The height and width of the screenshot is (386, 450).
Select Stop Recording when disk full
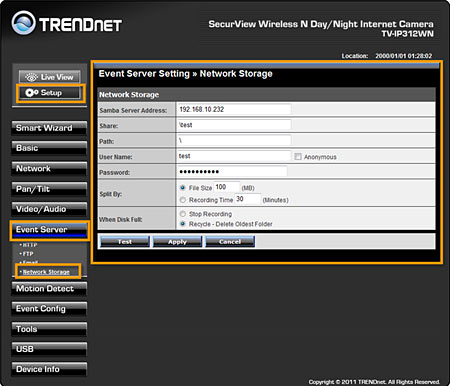[182, 214]
